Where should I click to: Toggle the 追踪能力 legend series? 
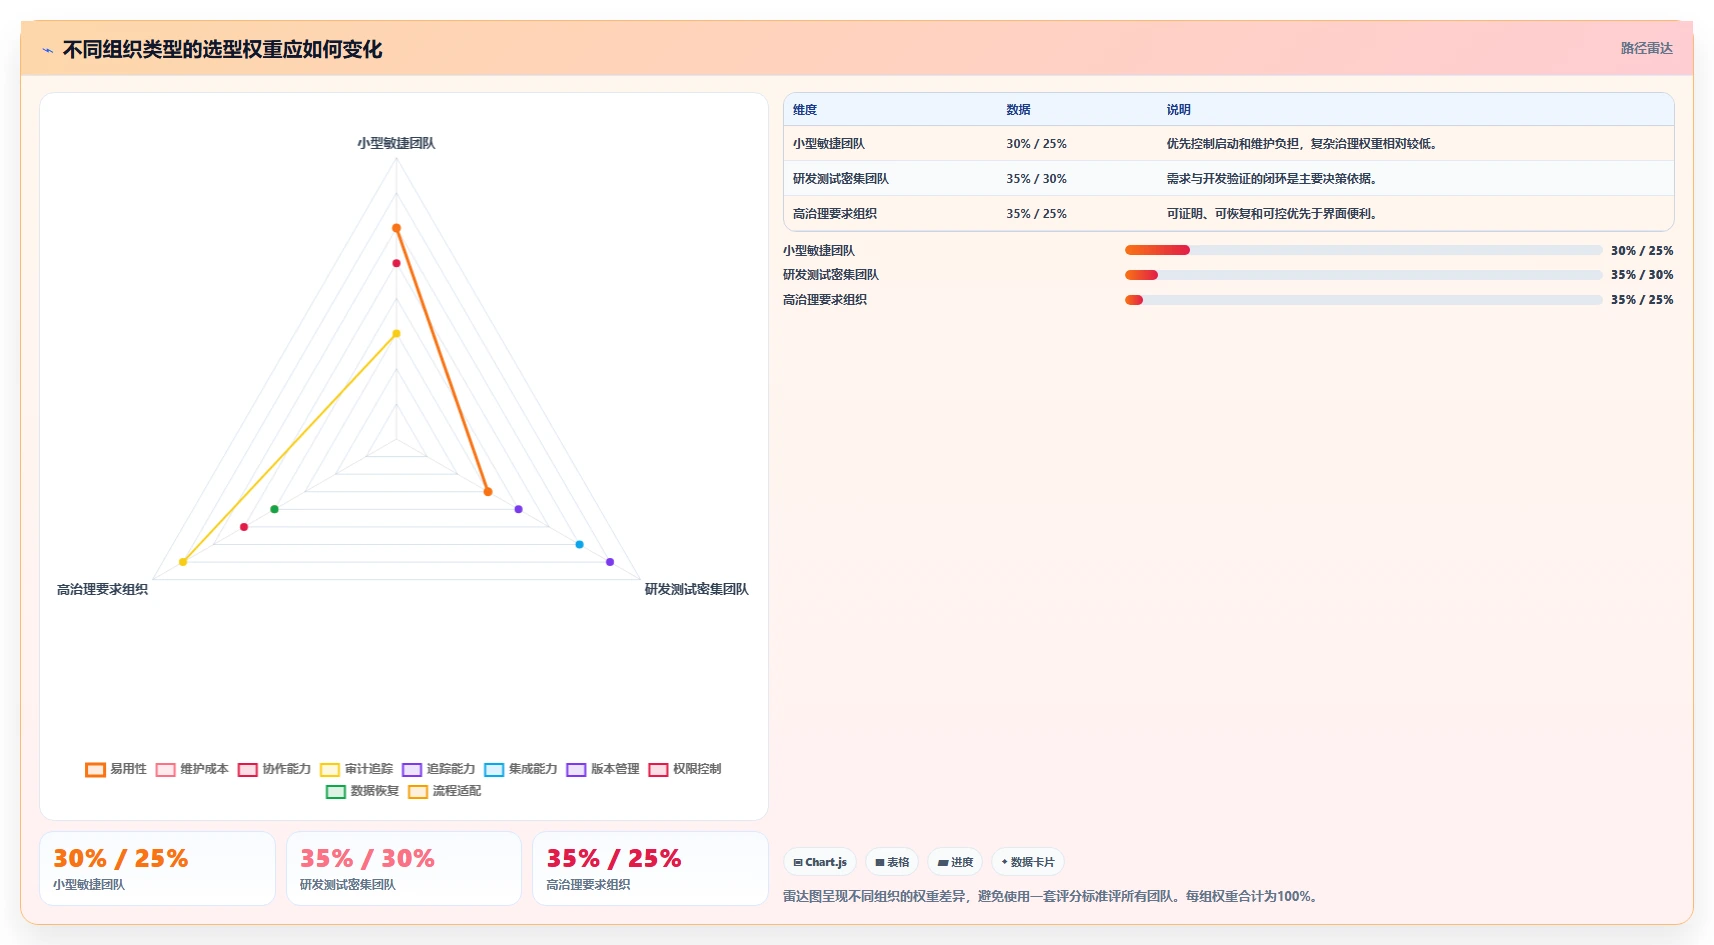438,769
